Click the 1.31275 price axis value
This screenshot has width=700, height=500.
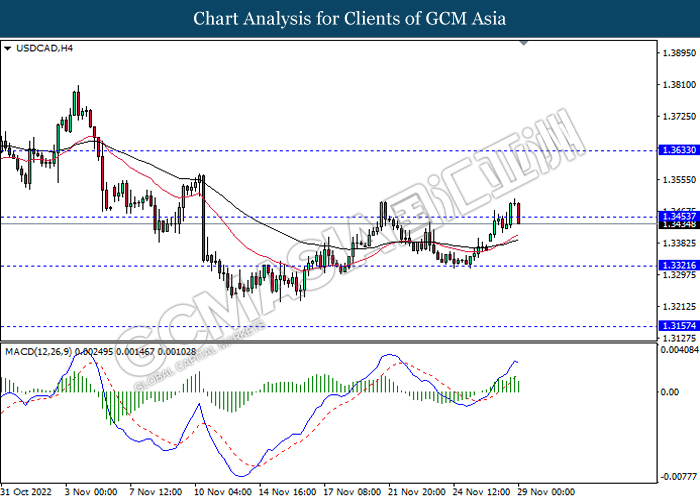tap(679, 338)
